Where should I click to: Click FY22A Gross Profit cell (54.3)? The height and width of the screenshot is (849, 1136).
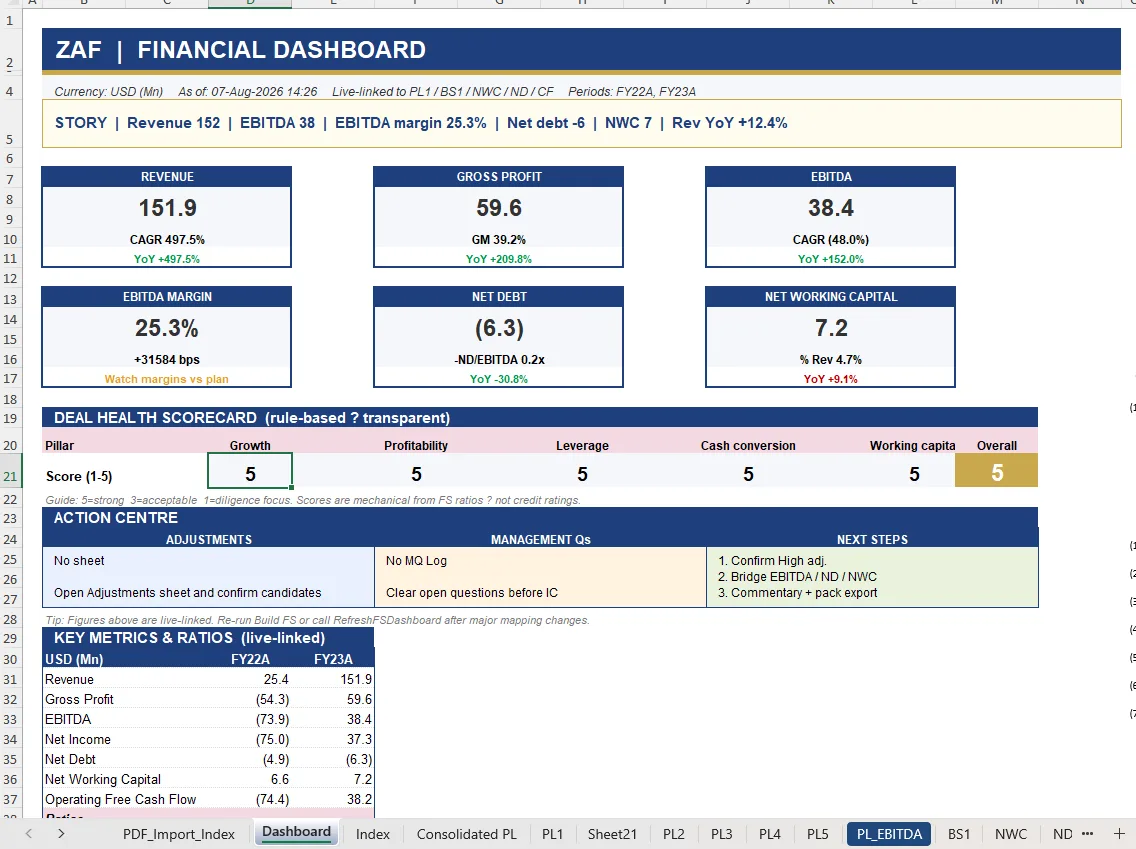tap(251, 700)
